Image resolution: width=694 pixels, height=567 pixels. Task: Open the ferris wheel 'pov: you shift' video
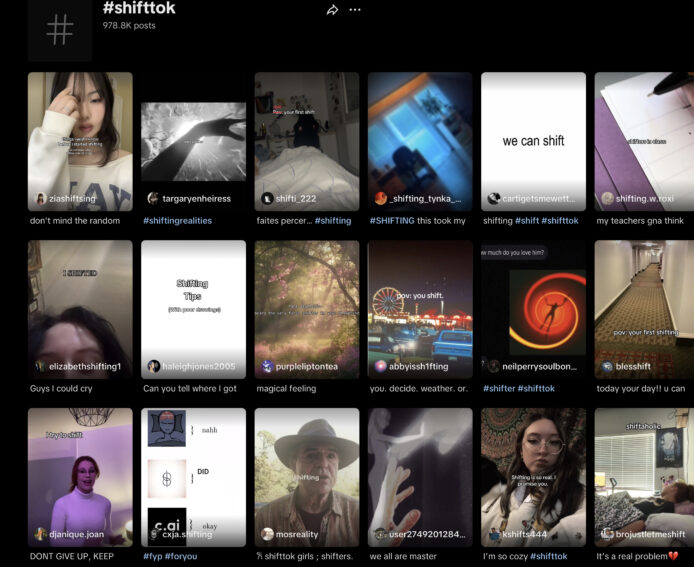click(x=420, y=300)
